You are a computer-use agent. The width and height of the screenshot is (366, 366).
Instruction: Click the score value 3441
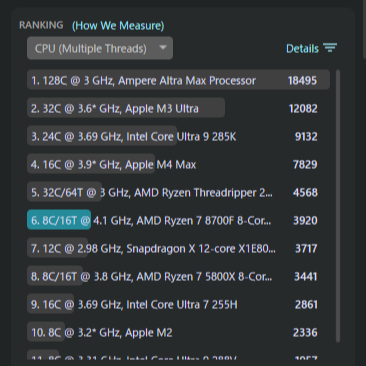tap(306, 277)
